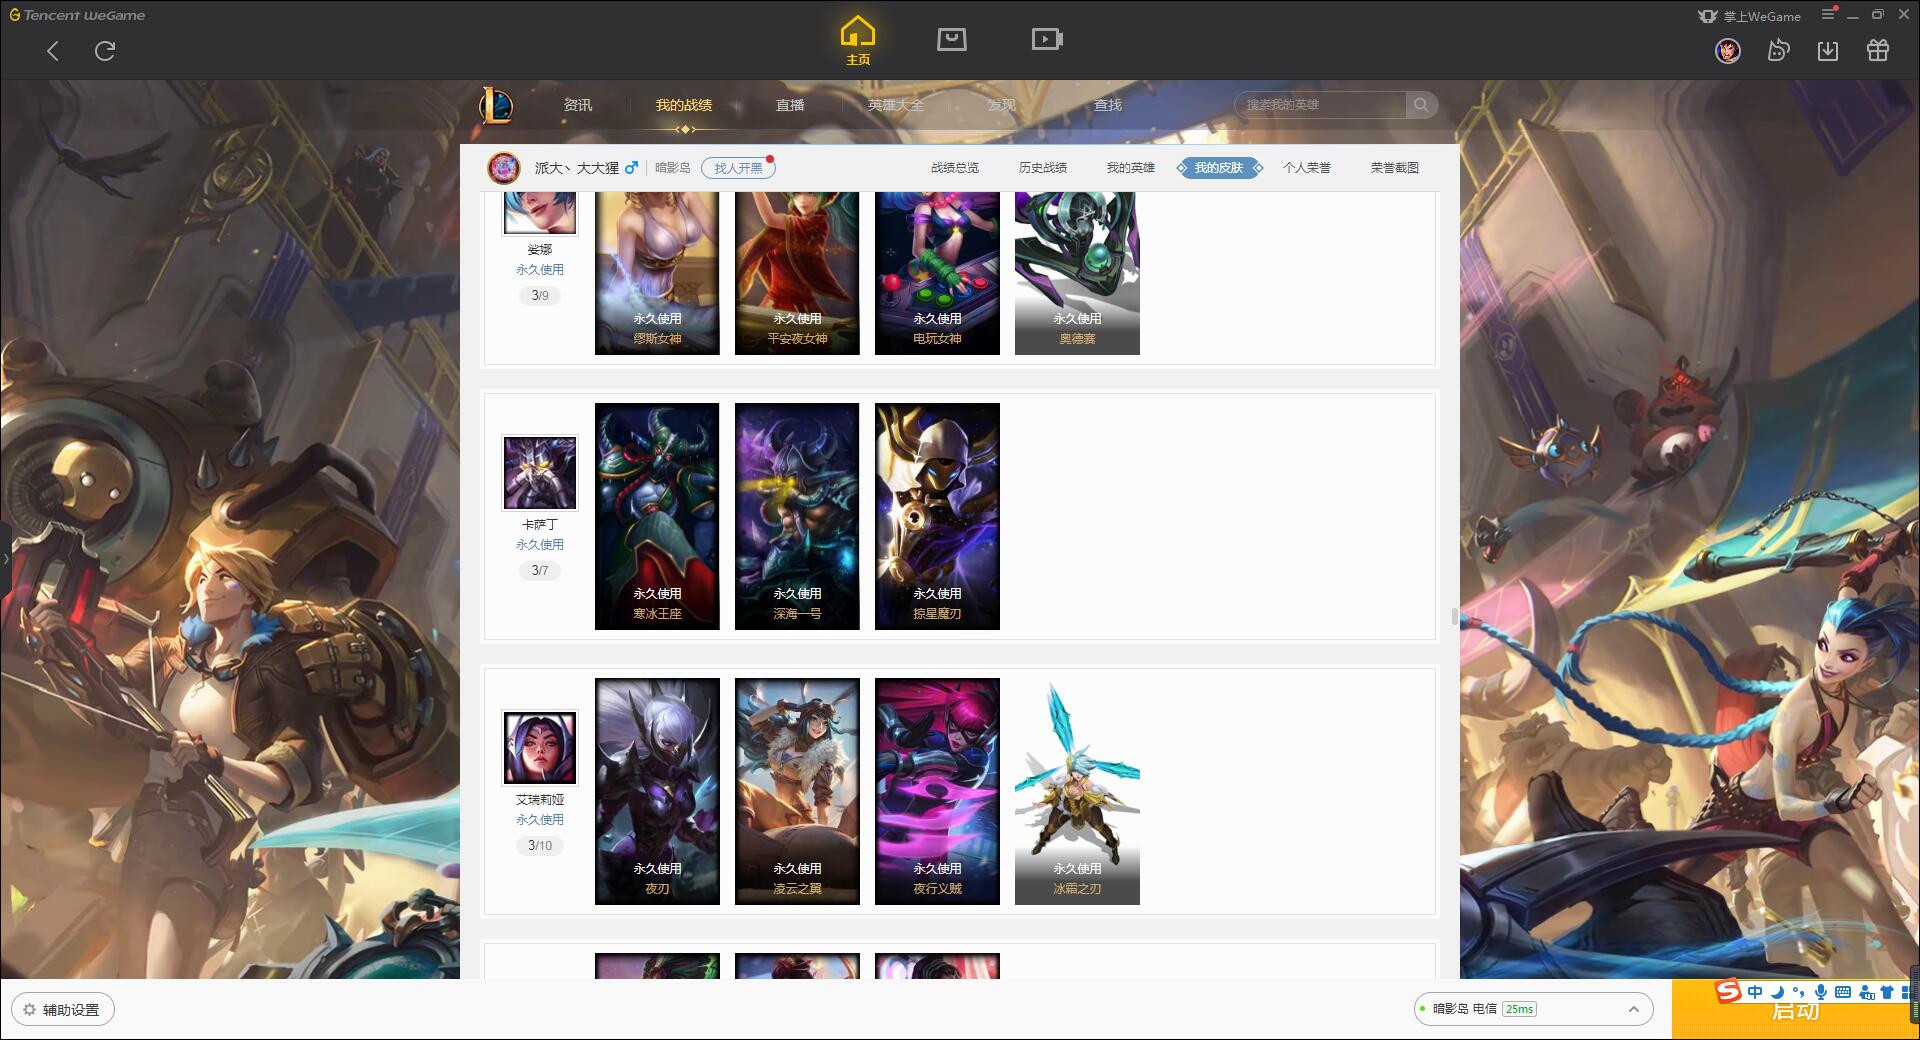Viewport: 1920px width, 1040px height.
Task: Switch to 历史战绩 sub-tab
Action: (x=1043, y=168)
